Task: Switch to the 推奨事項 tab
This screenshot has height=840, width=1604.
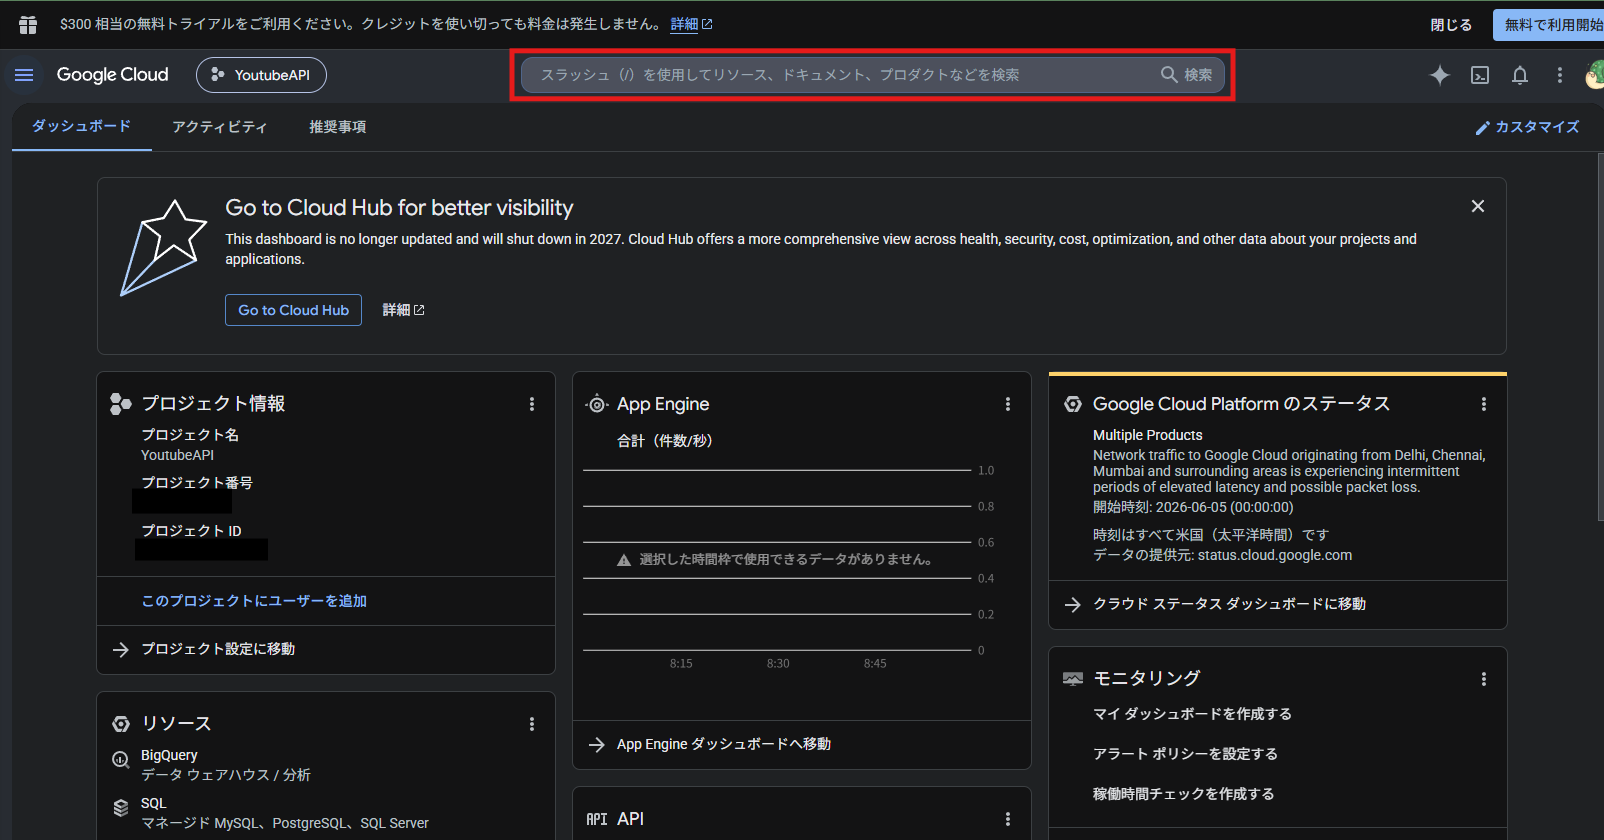Action: coord(338,127)
